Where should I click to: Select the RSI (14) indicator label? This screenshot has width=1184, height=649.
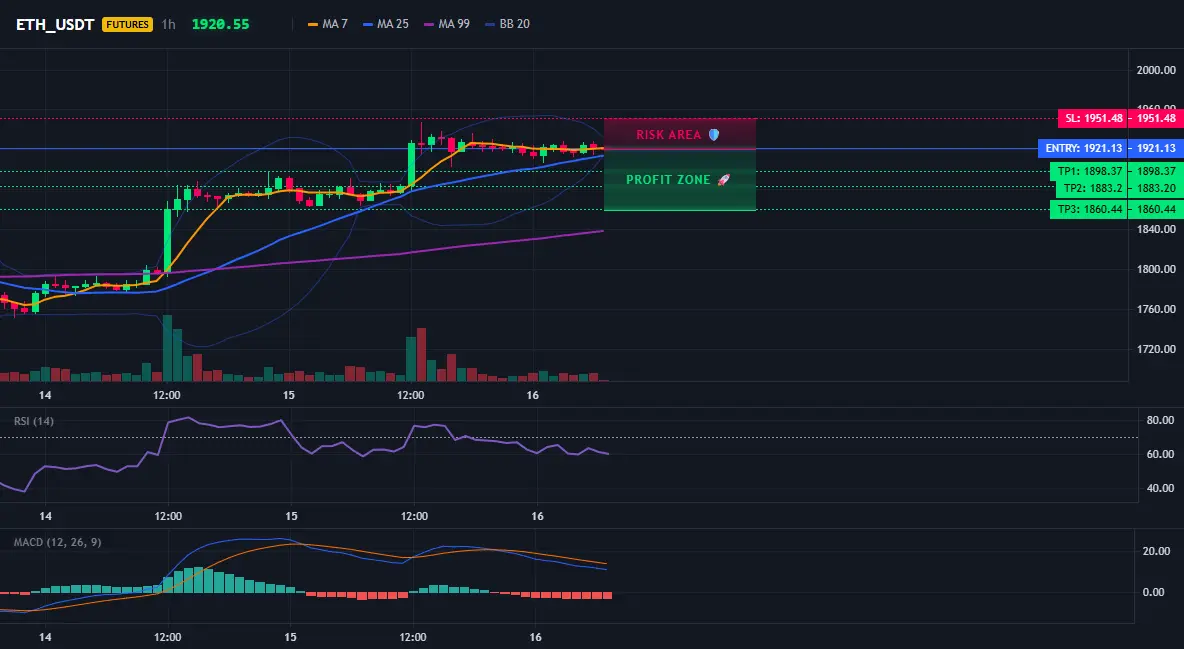click(34, 421)
